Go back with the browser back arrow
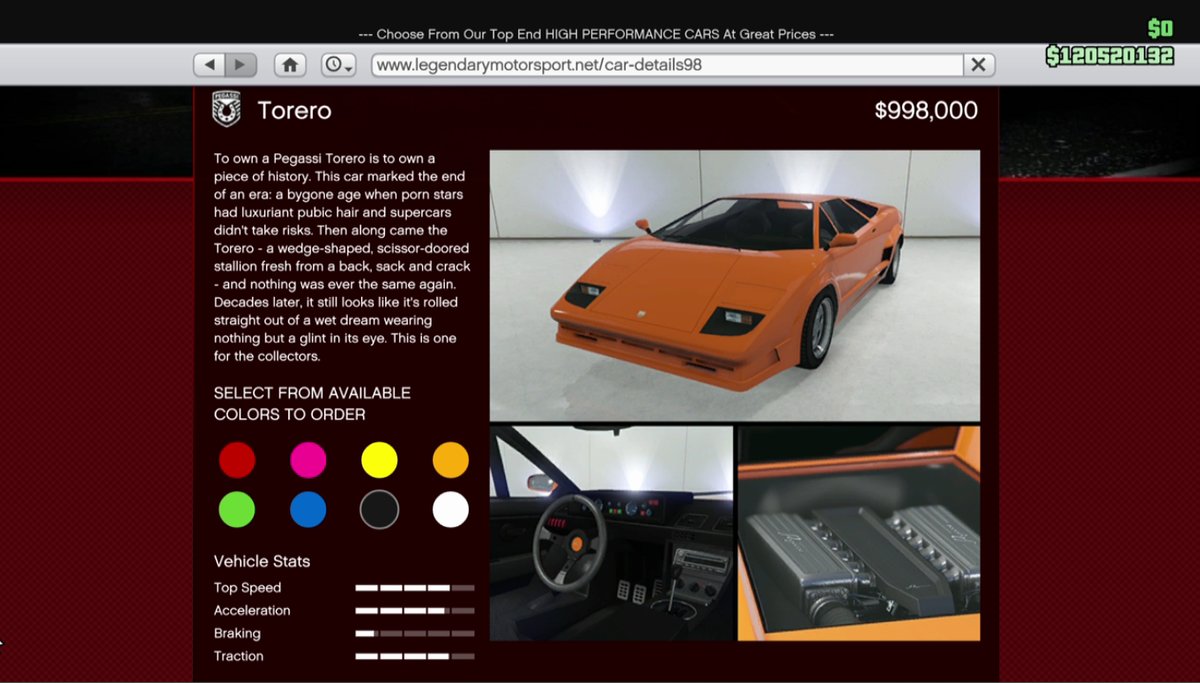This screenshot has height=683, width=1200. (209, 65)
